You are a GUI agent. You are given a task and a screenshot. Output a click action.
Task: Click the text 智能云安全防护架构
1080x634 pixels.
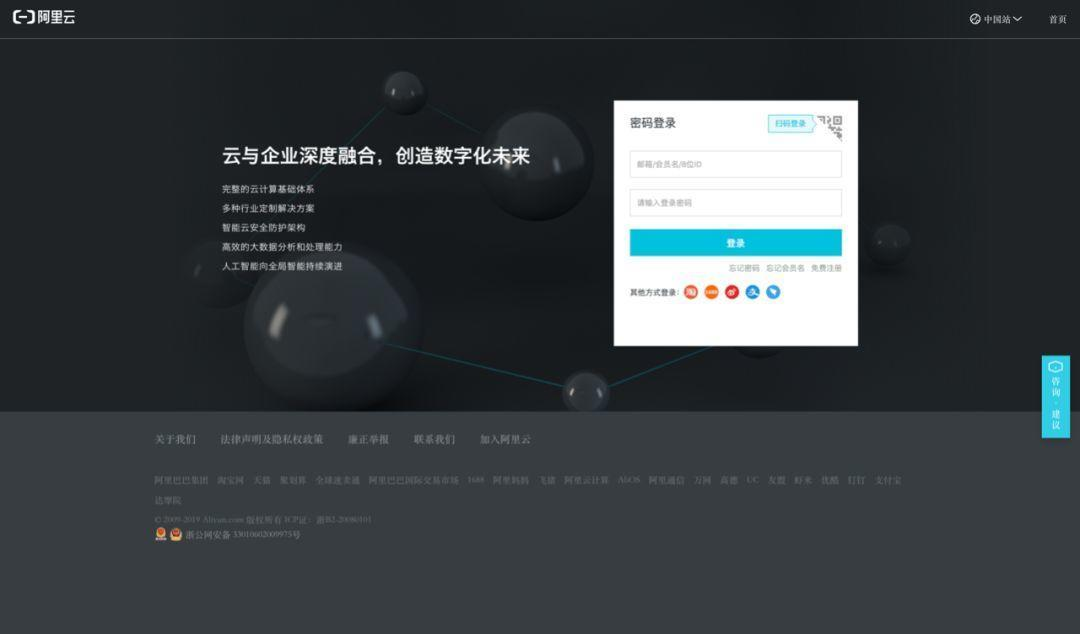pos(263,227)
